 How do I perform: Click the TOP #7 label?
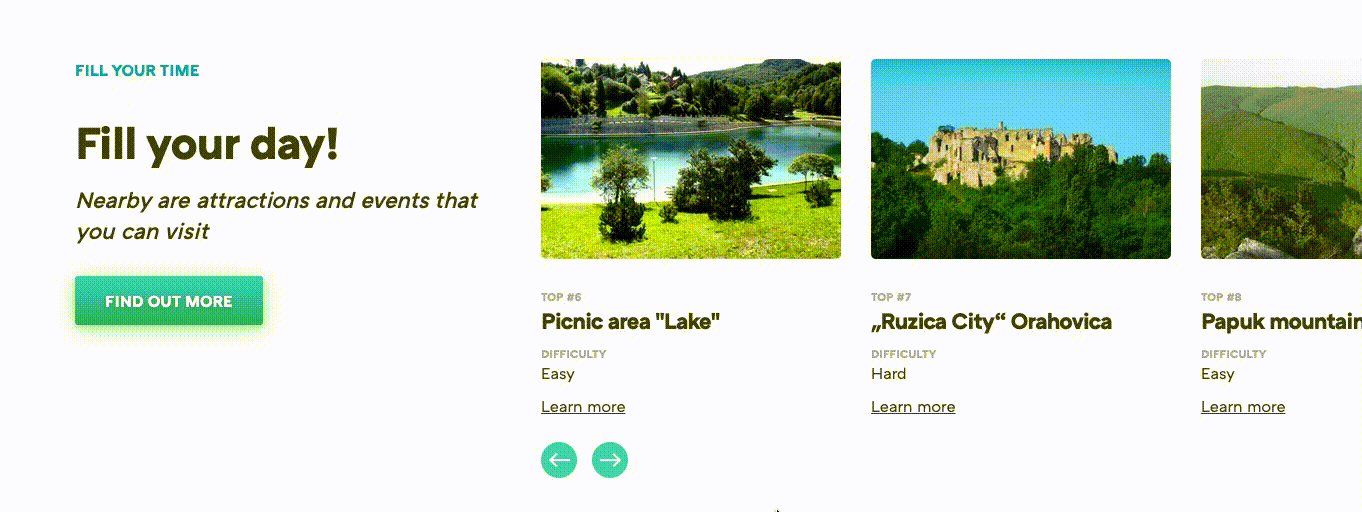[891, 297]
